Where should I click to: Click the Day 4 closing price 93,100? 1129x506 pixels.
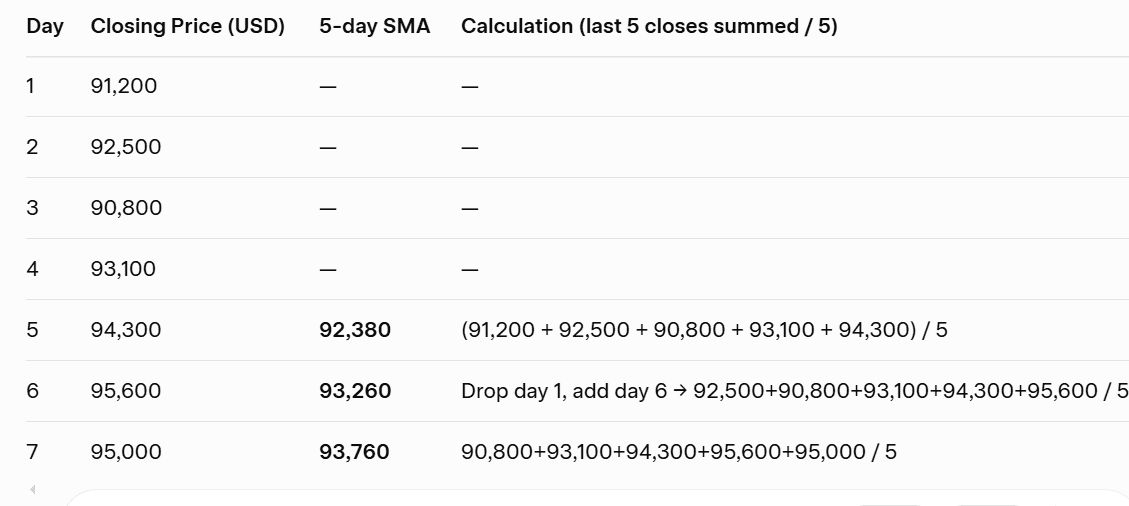click(x=124, y=270)
